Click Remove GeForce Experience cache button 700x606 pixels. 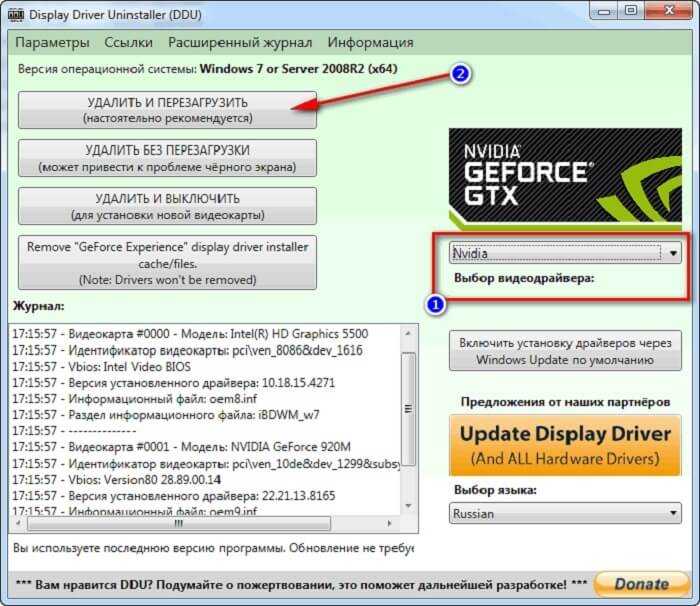click(167, 263)
